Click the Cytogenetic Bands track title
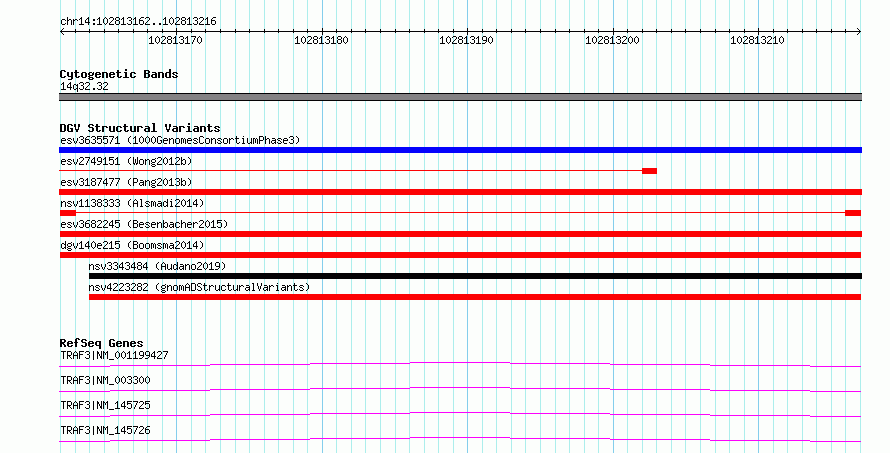The width and height of the screenshot is (890, 453). 119,74
